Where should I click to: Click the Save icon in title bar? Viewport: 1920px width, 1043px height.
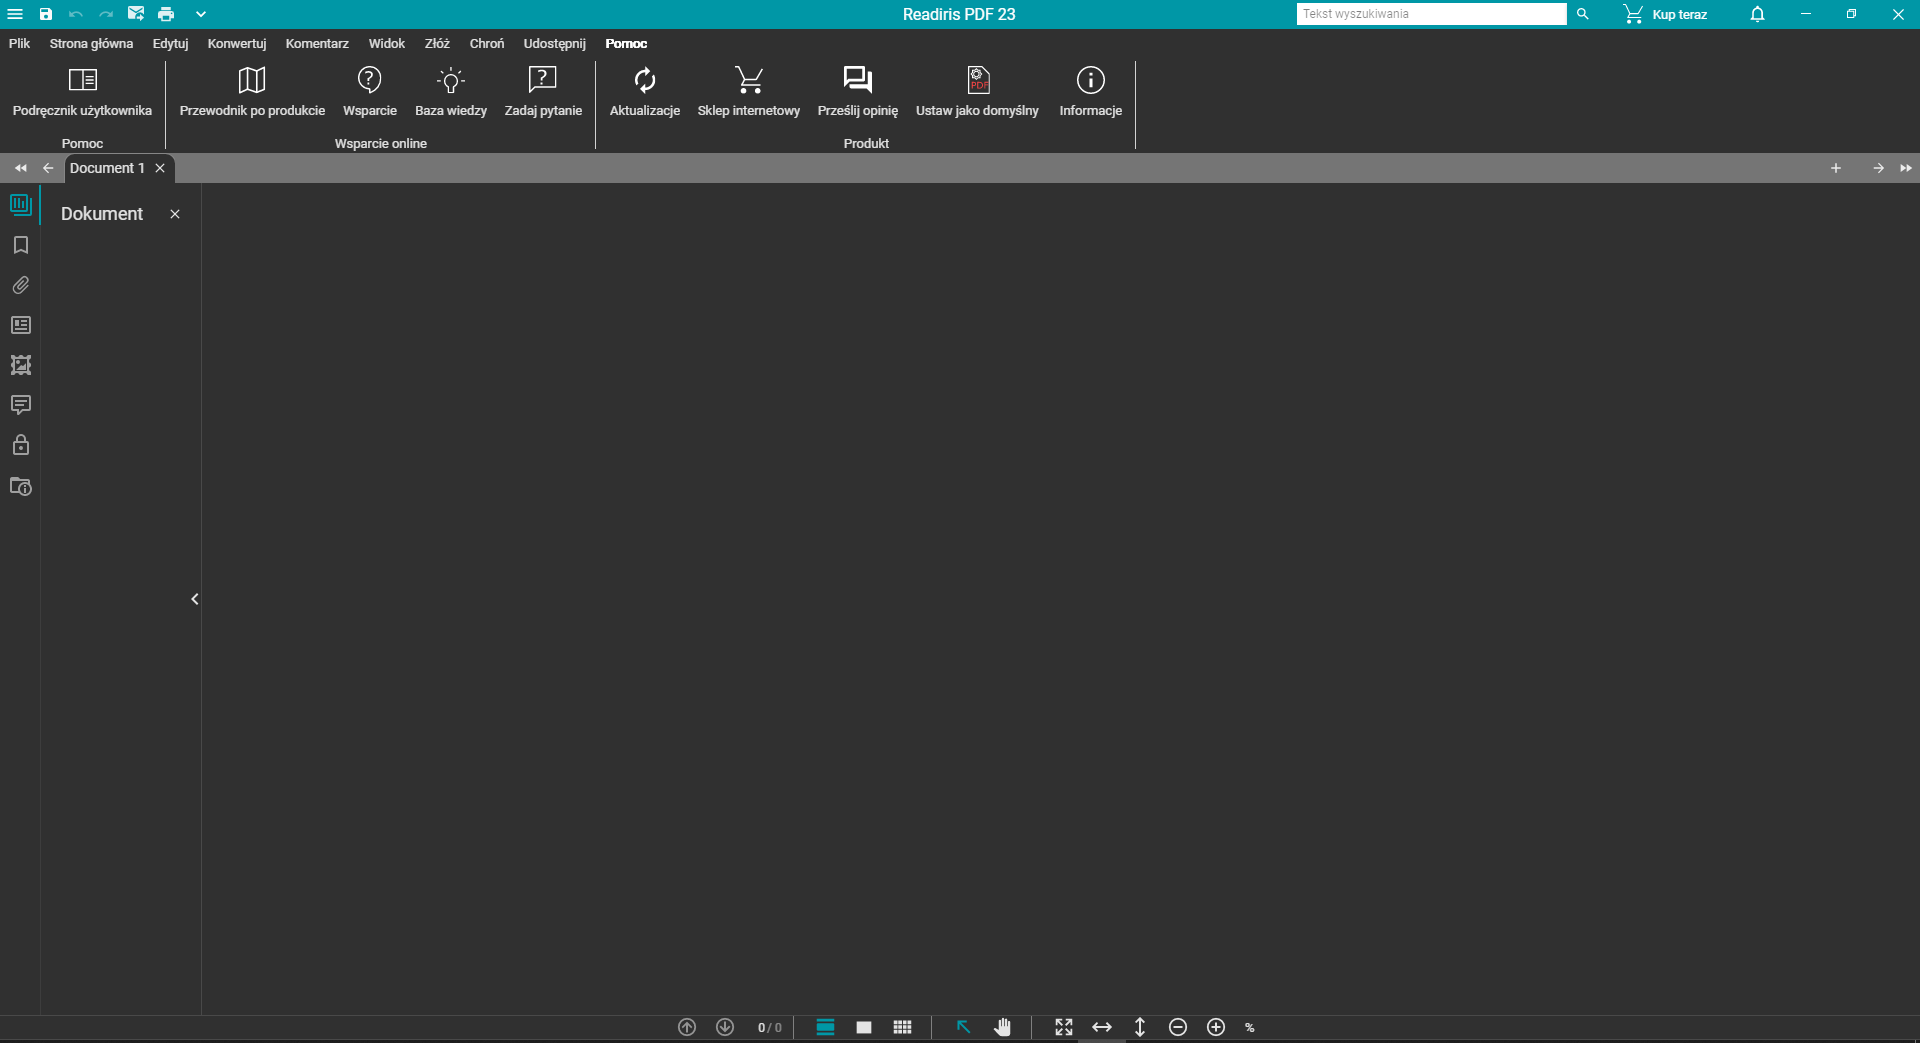click(45, 14)
